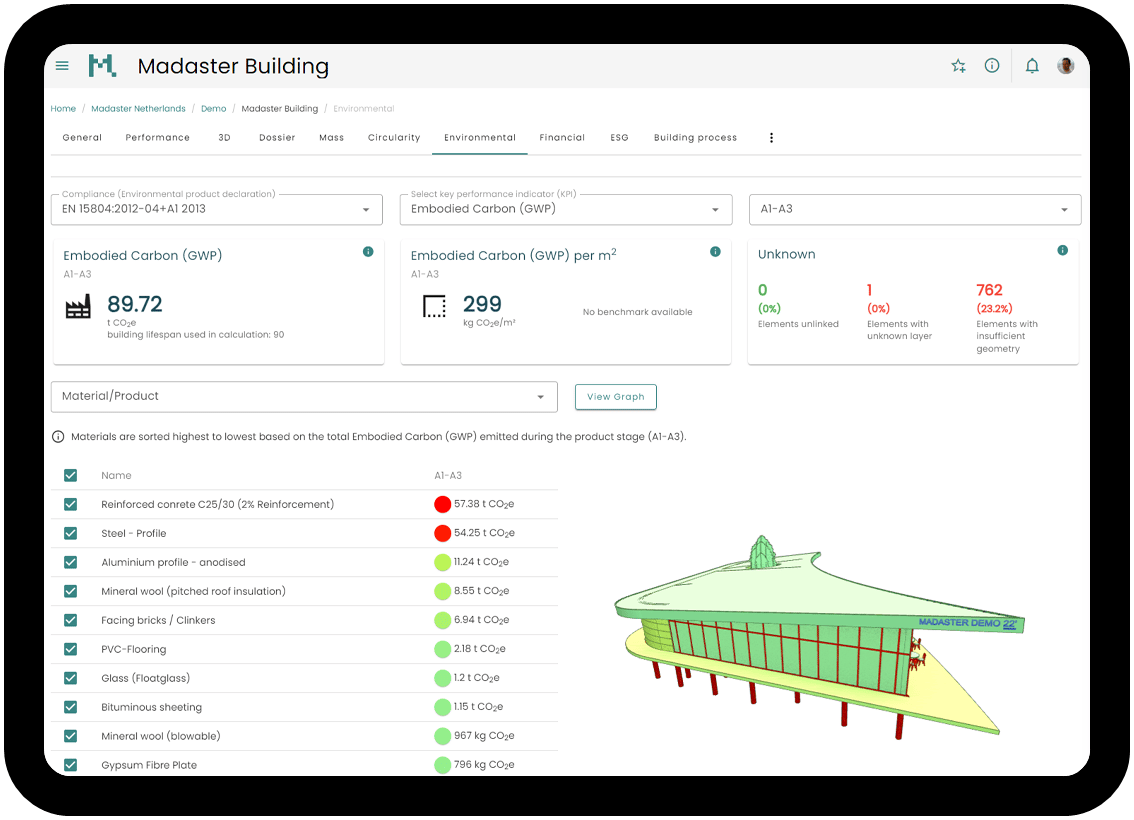The width and height of the screenshot is (1134, 820).
Task: Expand the A1-A3 stage dropdown
Action: (x=915, y=209)
